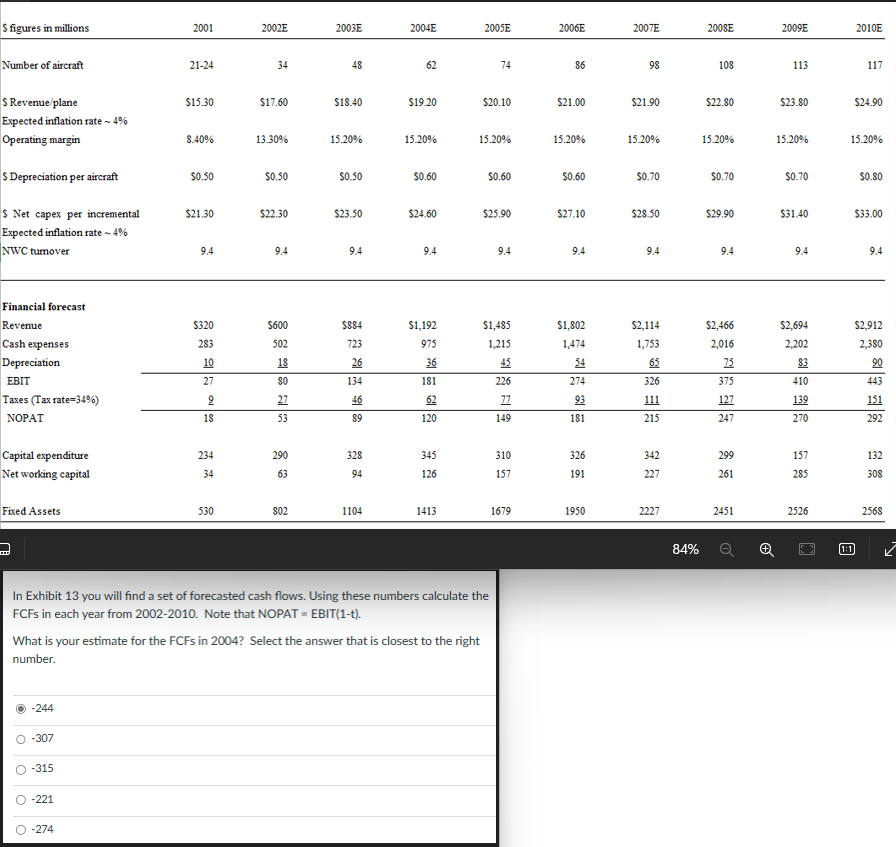The width and height of the screenshot is (896, 847).
Task: Click the 'Taxes (Tax rate=34%)' row label
Action: click(50, 399)
